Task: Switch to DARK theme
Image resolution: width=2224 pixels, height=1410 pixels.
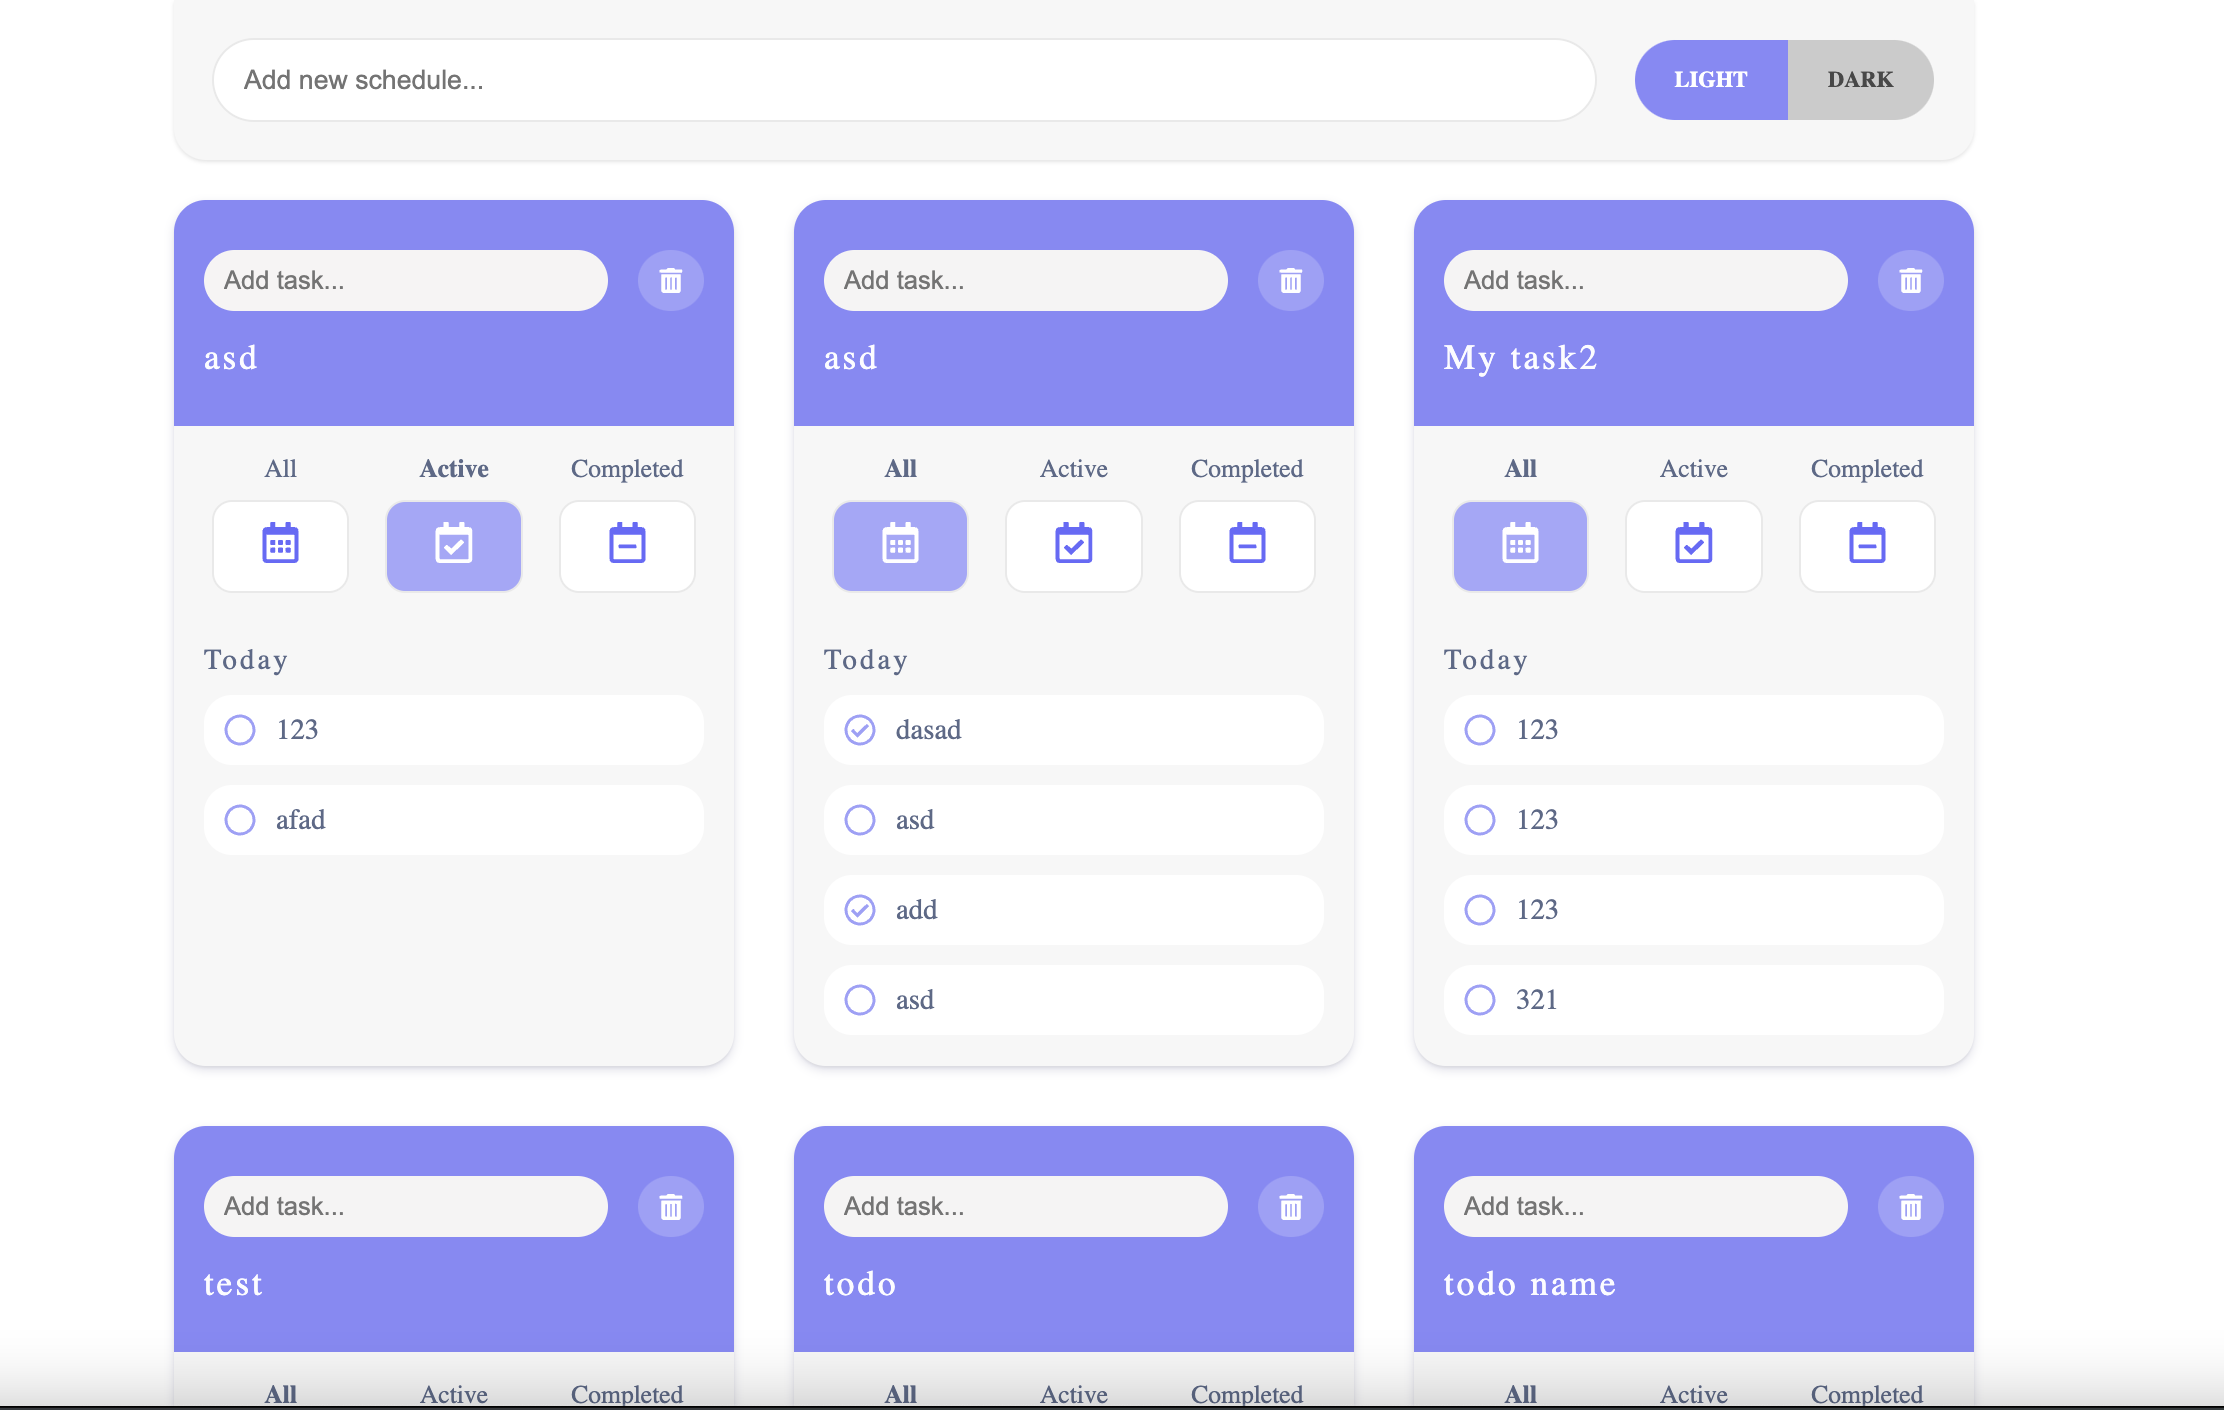Action: click(1860, 80)
